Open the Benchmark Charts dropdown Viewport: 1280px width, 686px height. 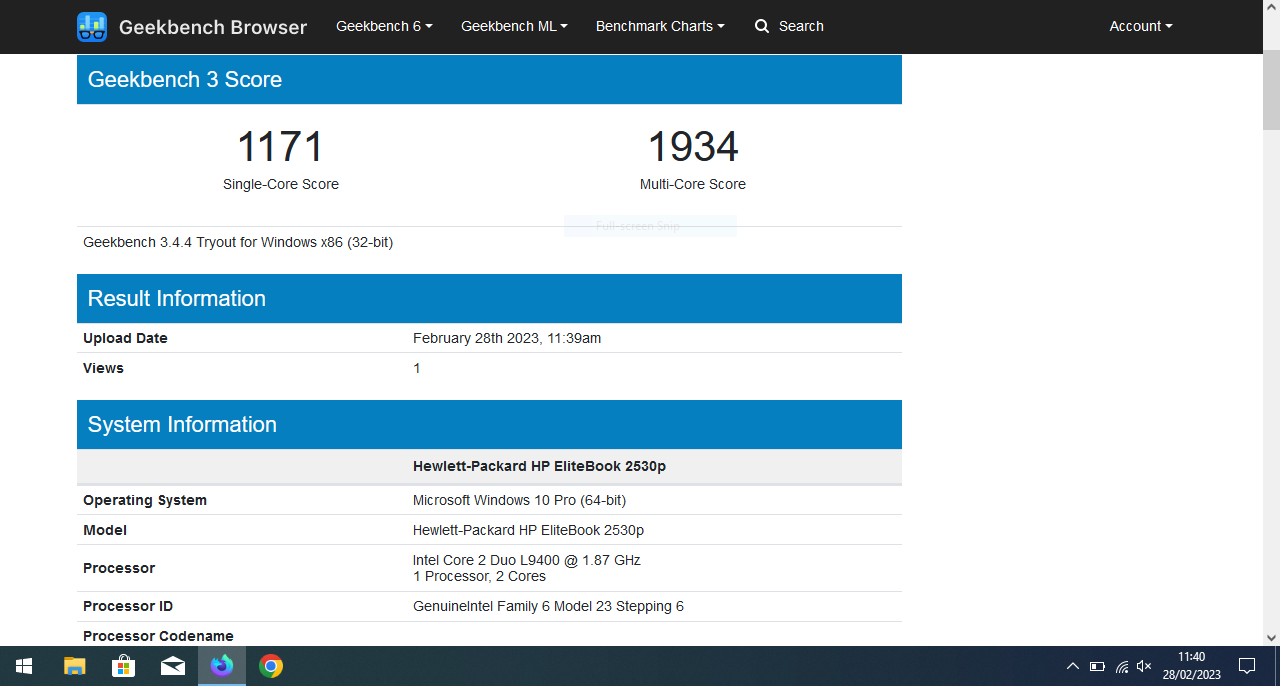pyautogui.click(x=660, y=26)
